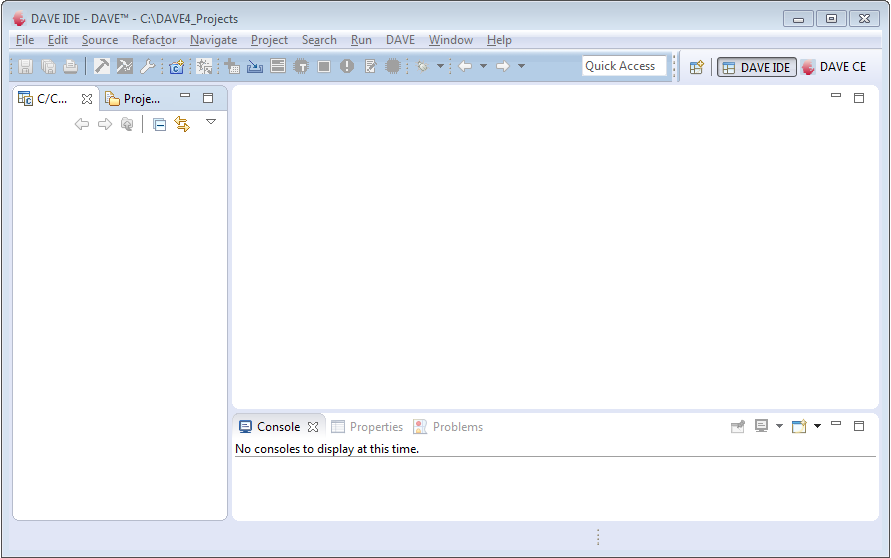Close the C/C++ Projects view tab
The height and width of the screenshot is (558, 891).
coord(87,99)
